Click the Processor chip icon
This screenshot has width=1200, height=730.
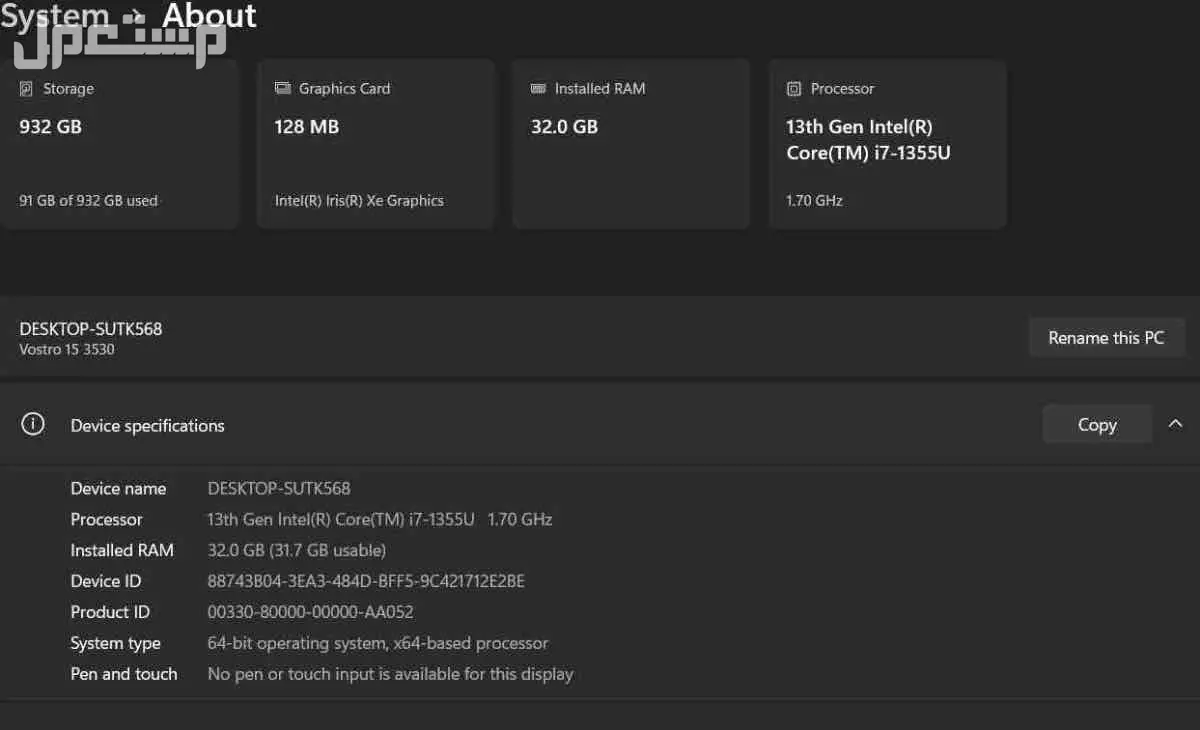pyautogui.click(x=795, y=88)
